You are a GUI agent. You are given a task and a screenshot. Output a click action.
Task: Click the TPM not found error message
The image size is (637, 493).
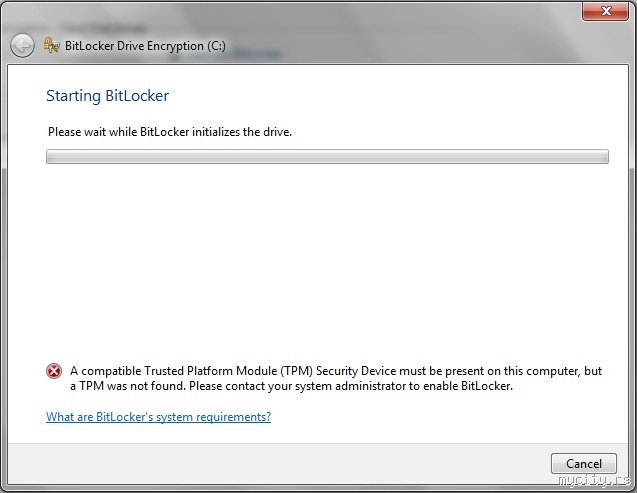[x=336, y=378]
